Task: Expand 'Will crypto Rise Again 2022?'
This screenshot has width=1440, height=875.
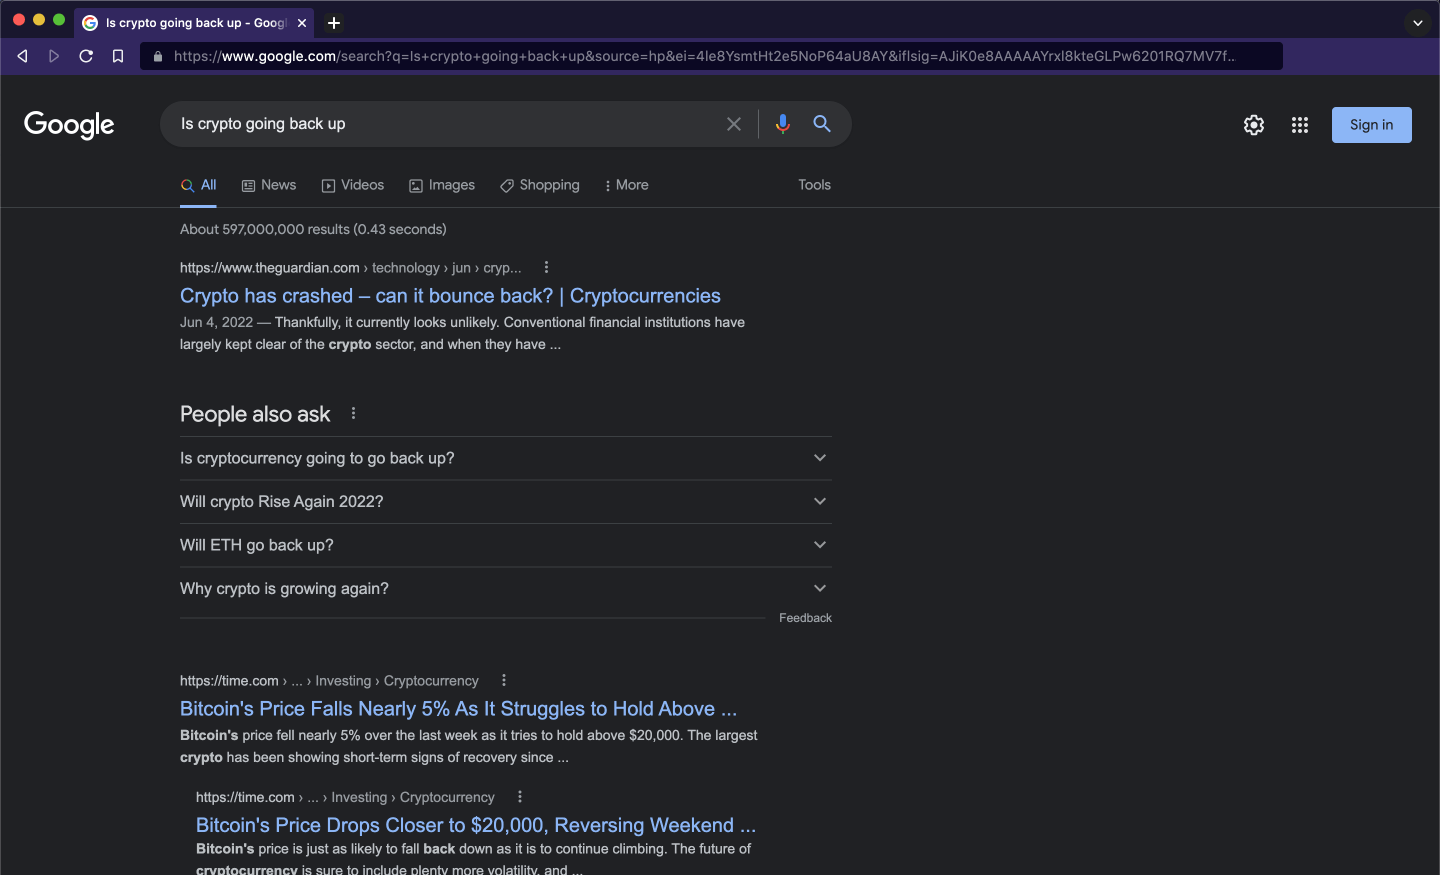Action: [x=506, y=502]
